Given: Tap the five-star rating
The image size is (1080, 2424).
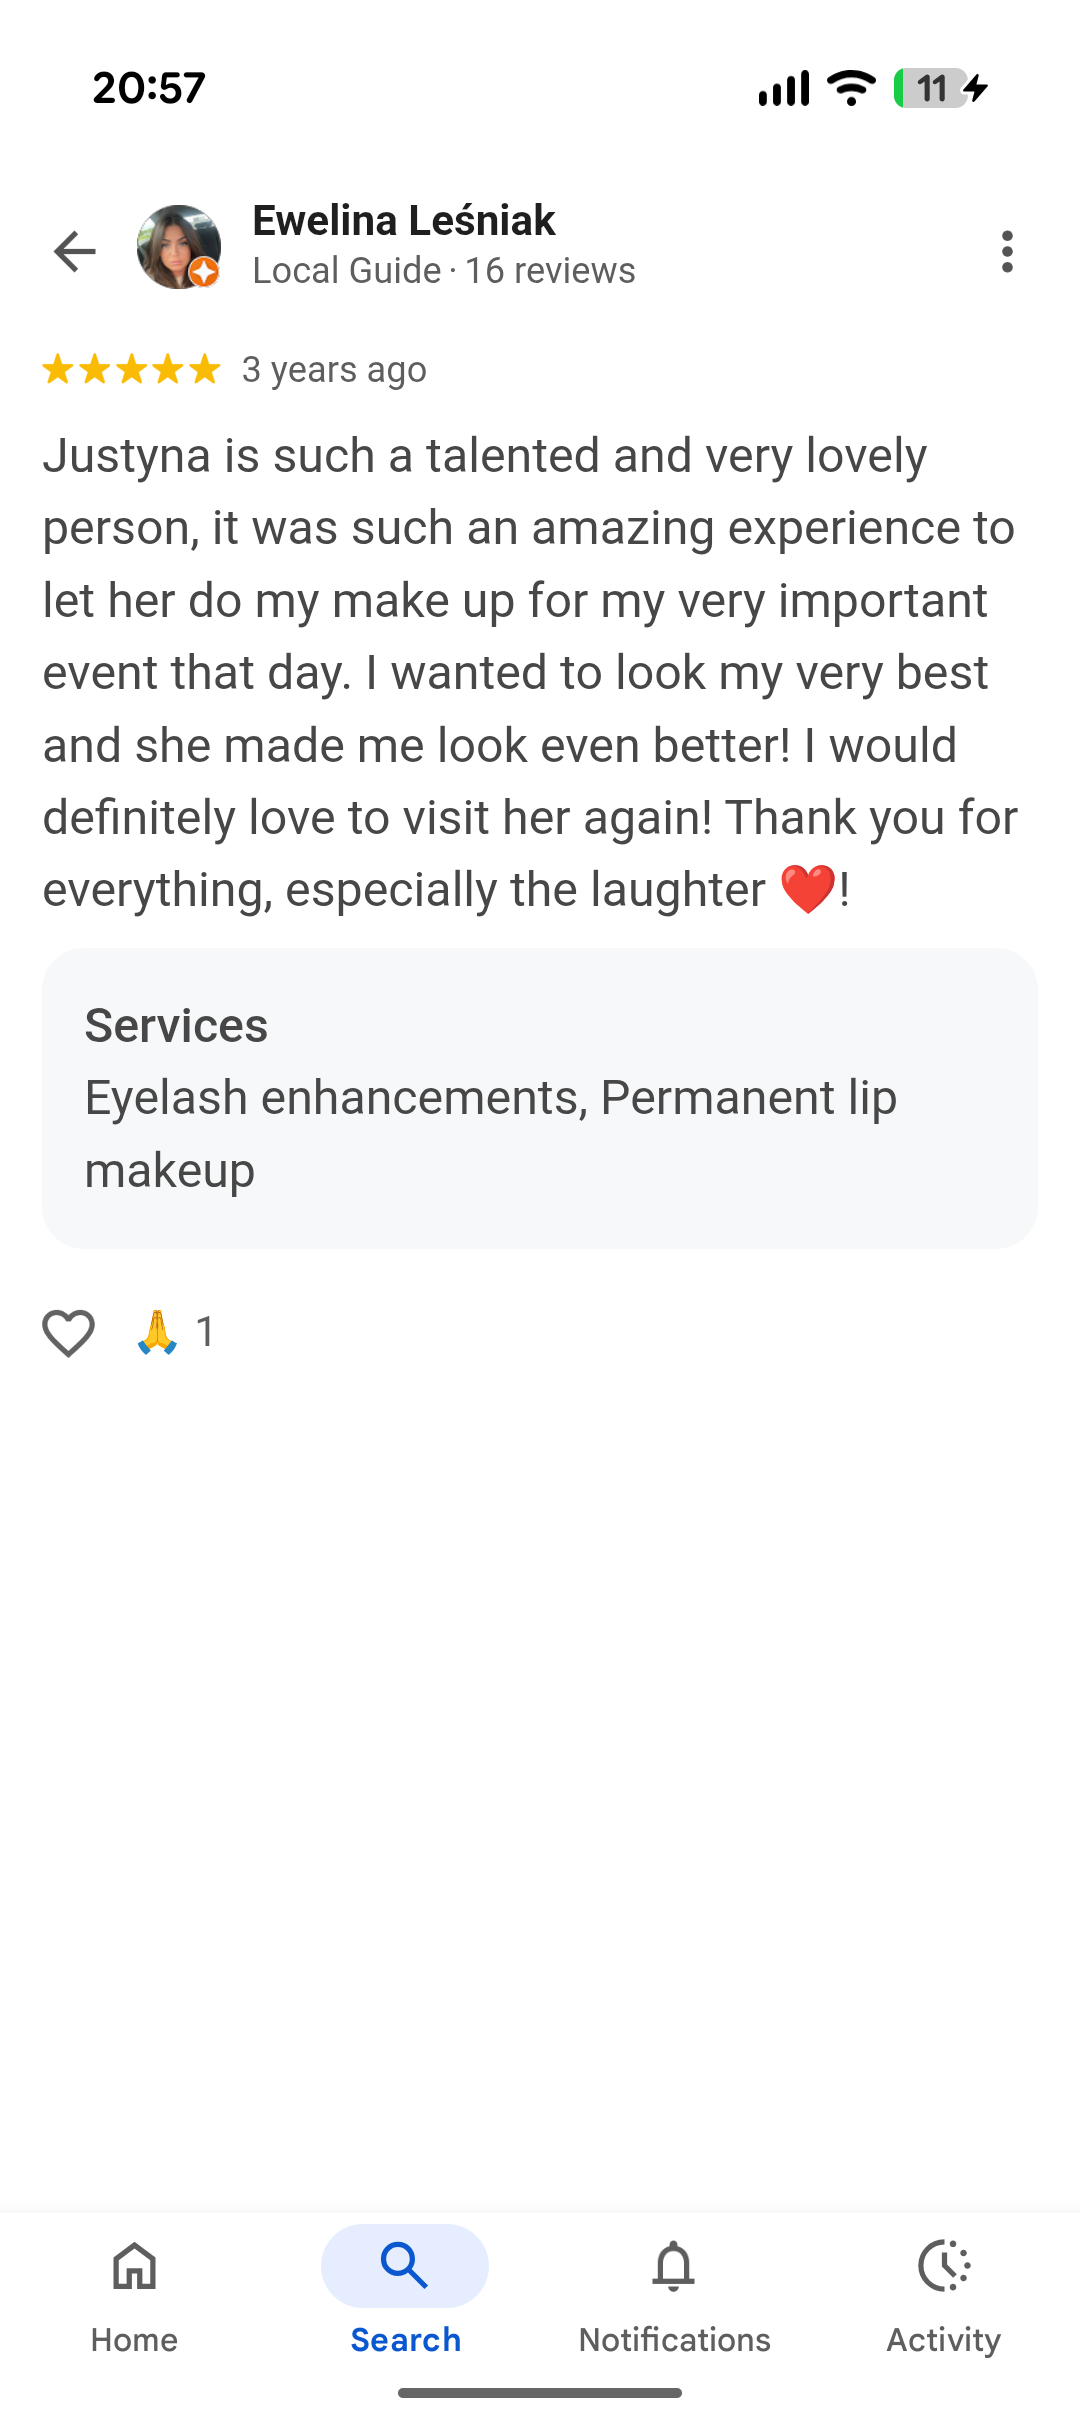Looking at the screenshot, I should (x=131, y=370).
